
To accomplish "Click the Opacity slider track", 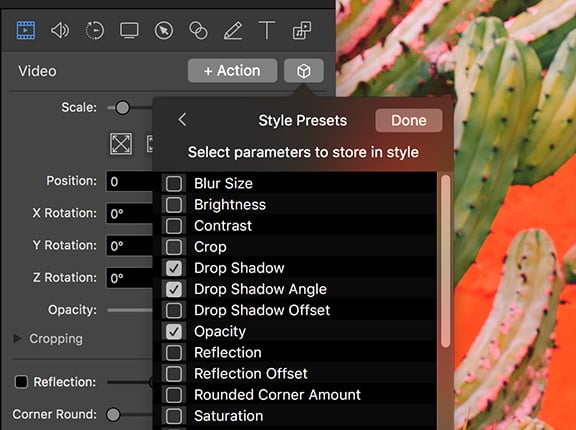I will pos(130,310).
